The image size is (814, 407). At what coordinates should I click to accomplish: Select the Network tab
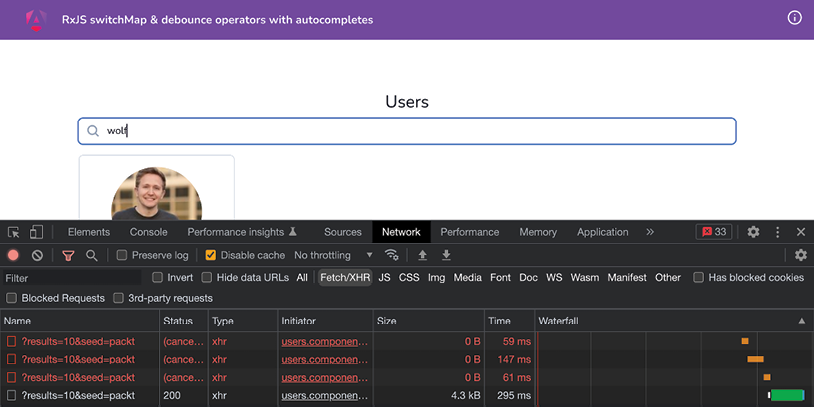tap(401, 232)
